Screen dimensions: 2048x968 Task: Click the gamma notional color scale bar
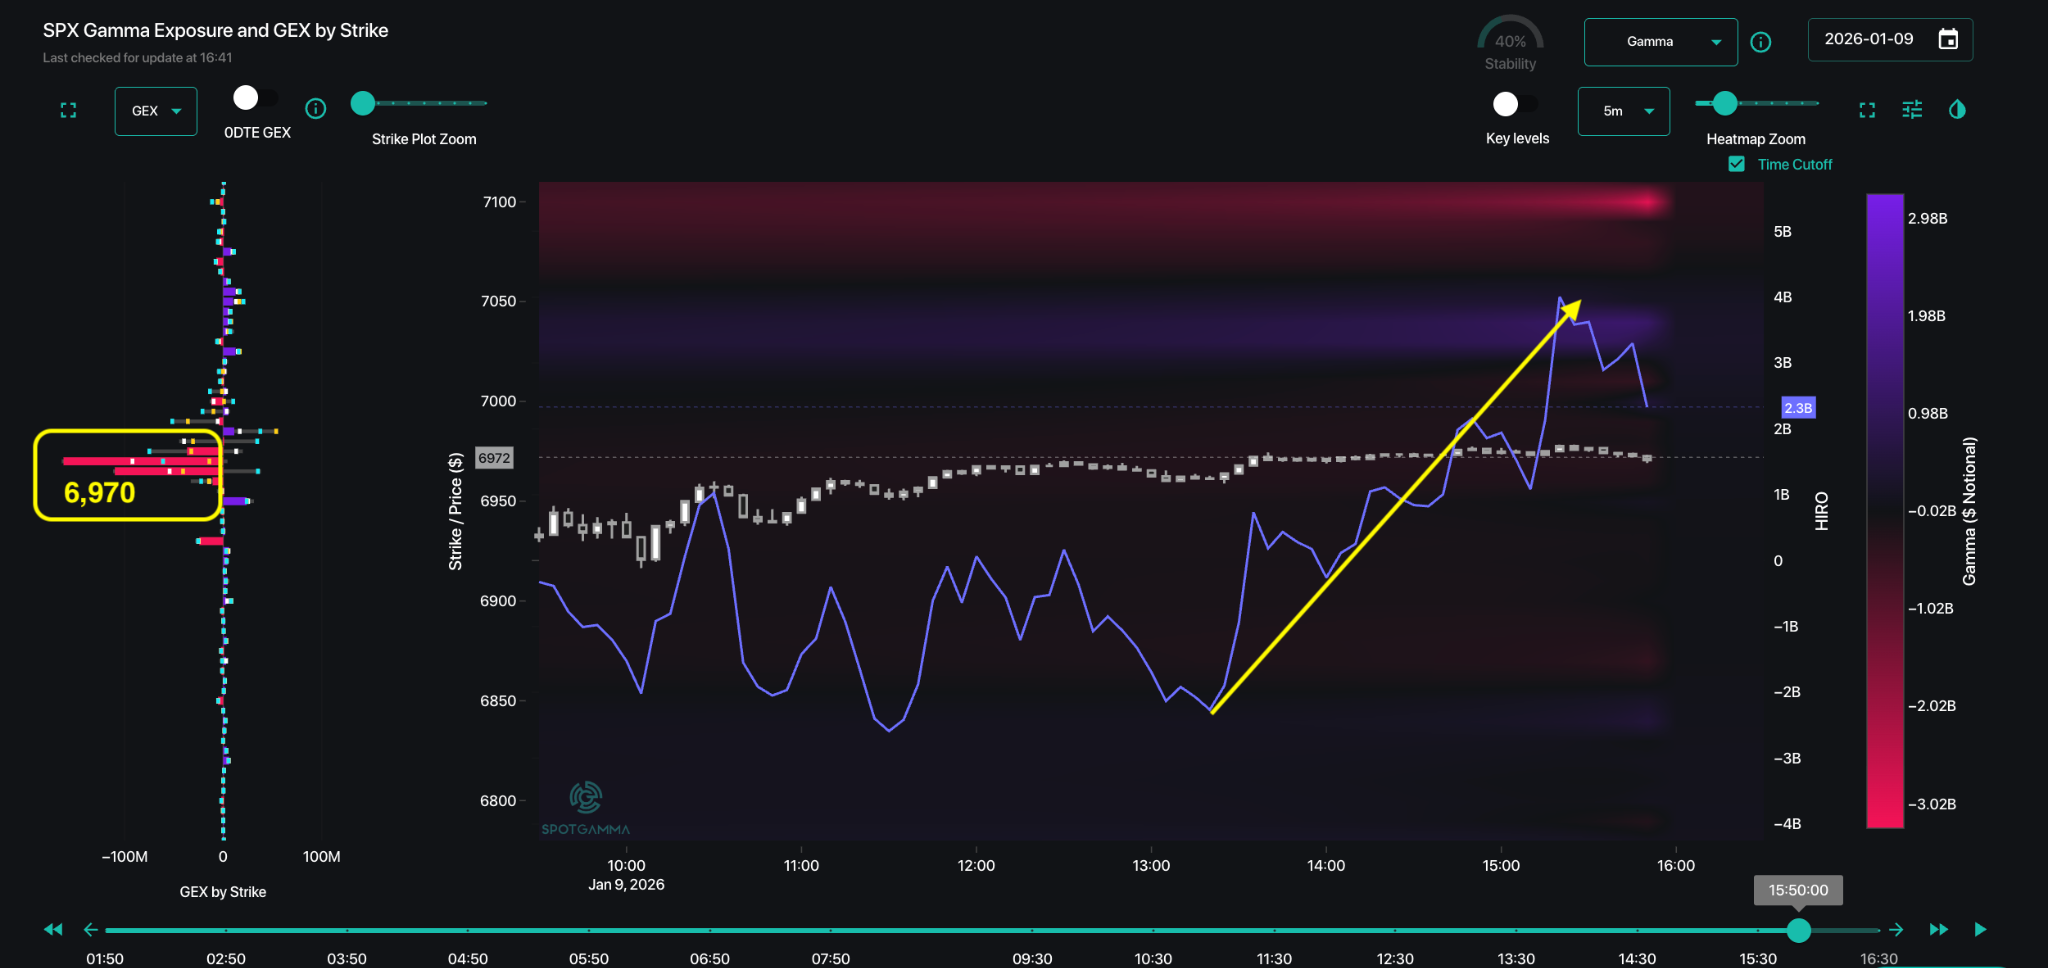[1885, 511]
